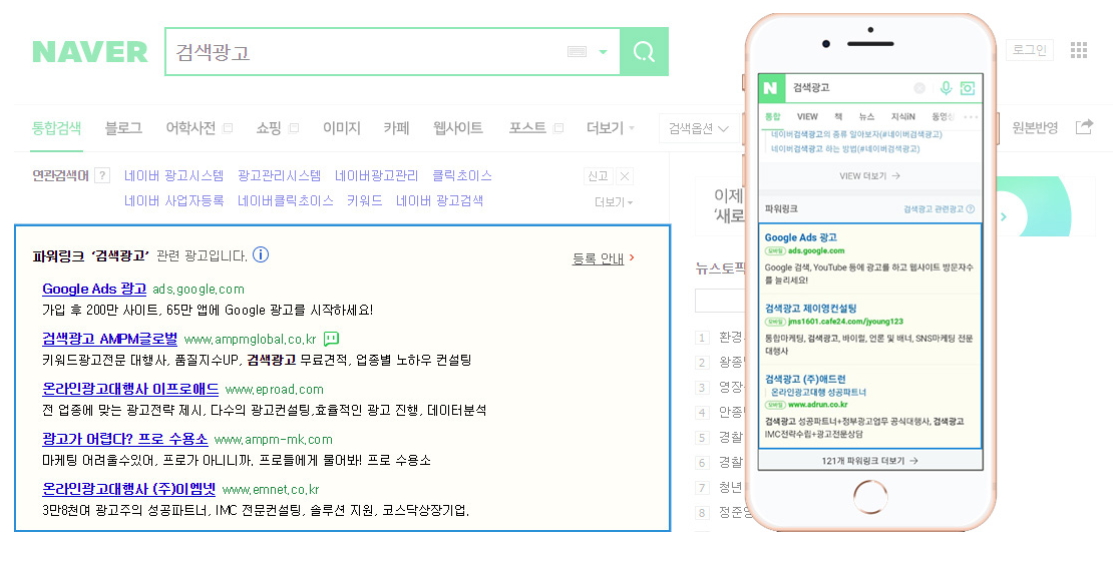Click the question mark beside 연관검색어
The width and height of the screenshot is (1113, 566).
[x=102, y=175]
